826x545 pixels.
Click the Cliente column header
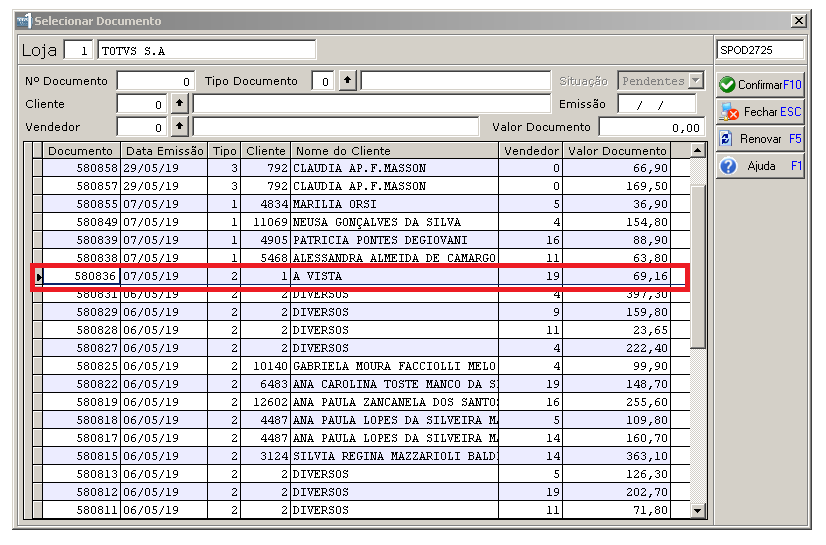coord(266,151)
